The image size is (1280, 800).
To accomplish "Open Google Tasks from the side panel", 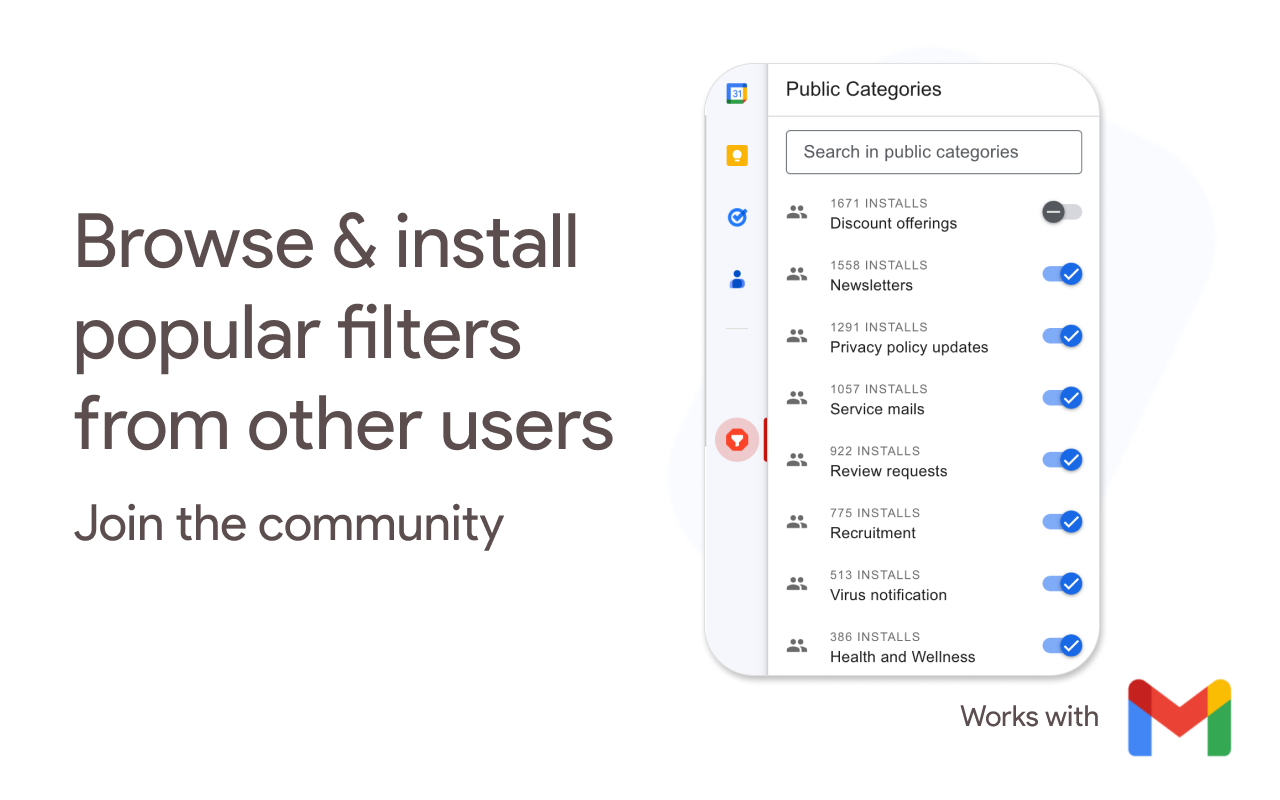I will point(737,216).
